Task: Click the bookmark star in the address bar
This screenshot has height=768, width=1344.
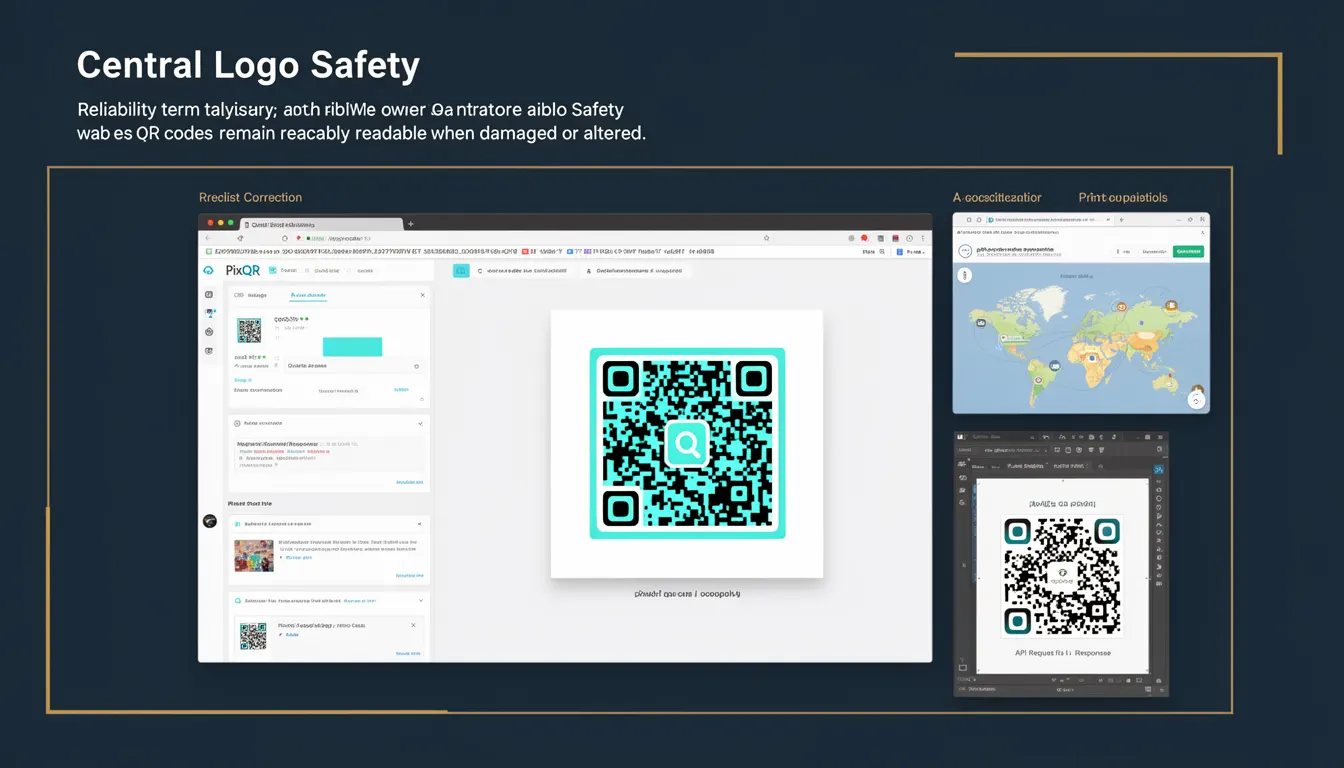Action: (x=766, y=238)
